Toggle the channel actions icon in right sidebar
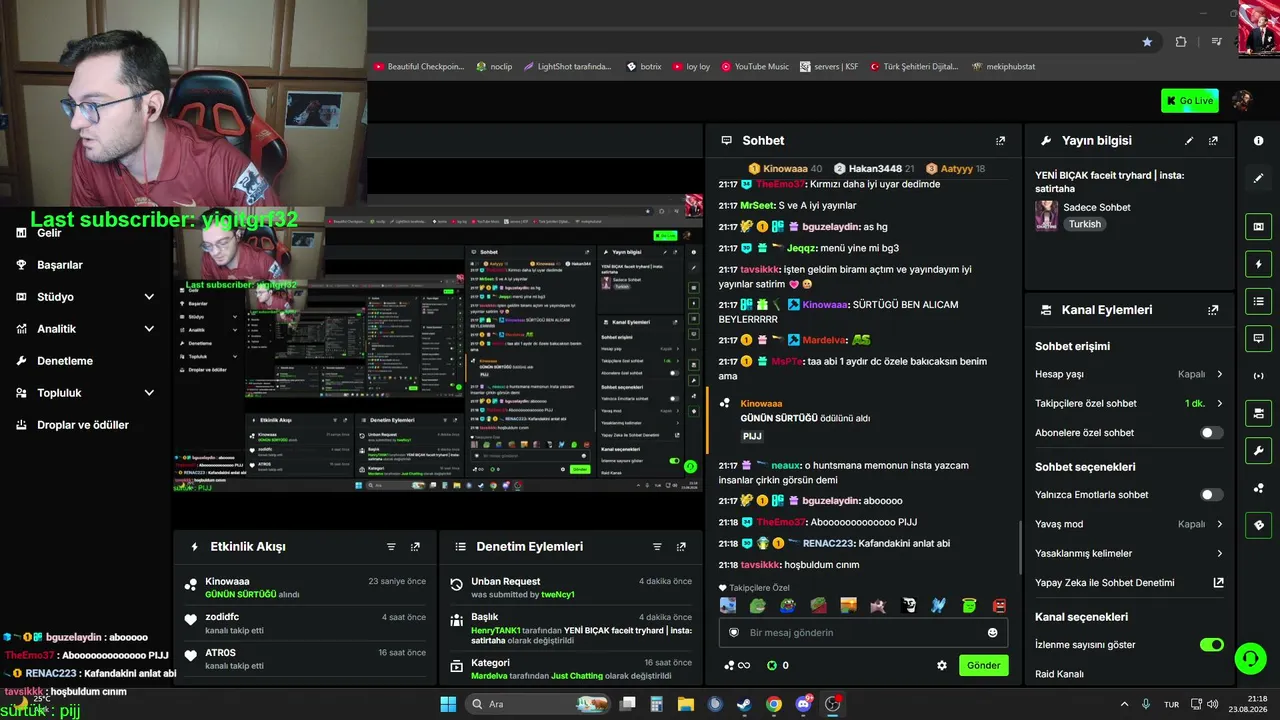Image resolution: width=1280 pixels, height=720 pixels. point(1259,413)
